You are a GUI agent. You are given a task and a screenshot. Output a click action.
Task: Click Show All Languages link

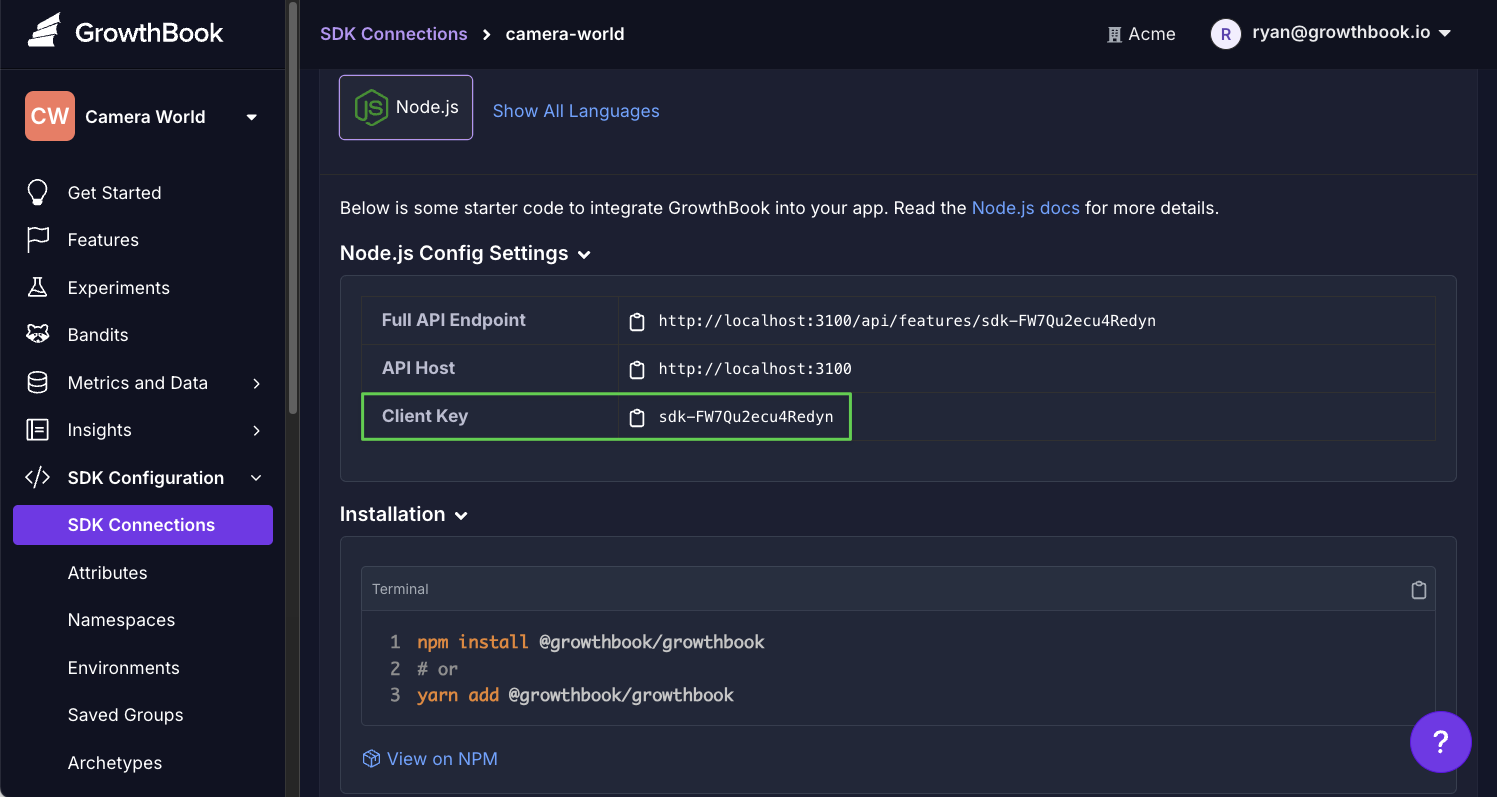[x=576, y=111]
